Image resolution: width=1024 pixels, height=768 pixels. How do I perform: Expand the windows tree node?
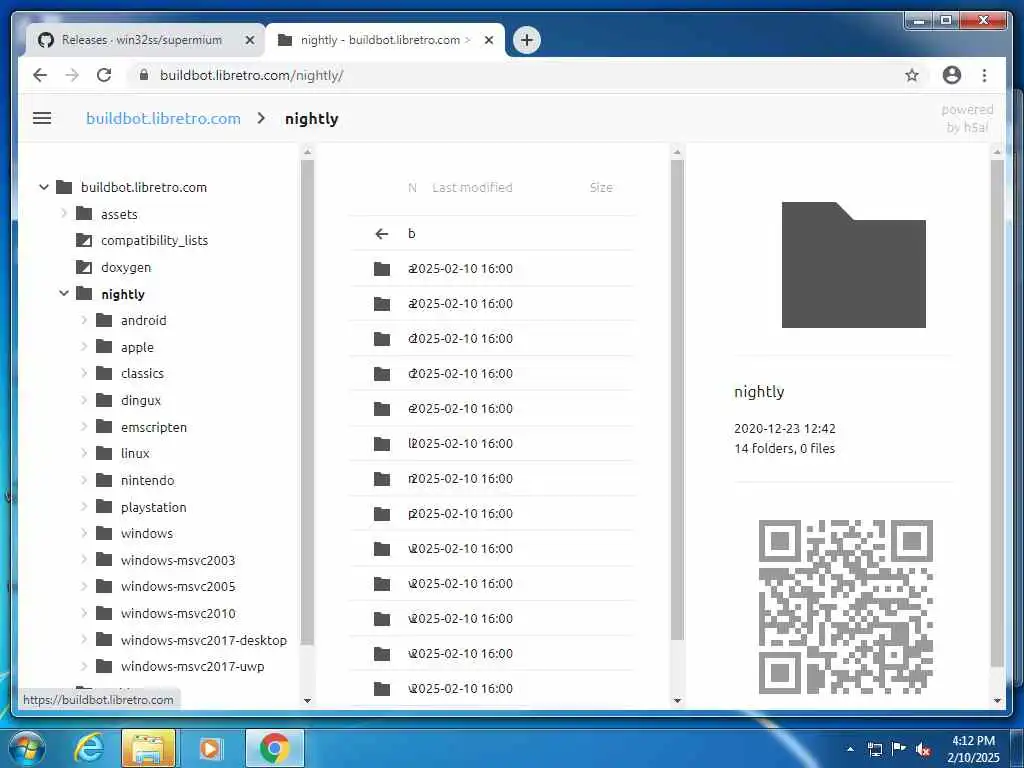(84, 533)
